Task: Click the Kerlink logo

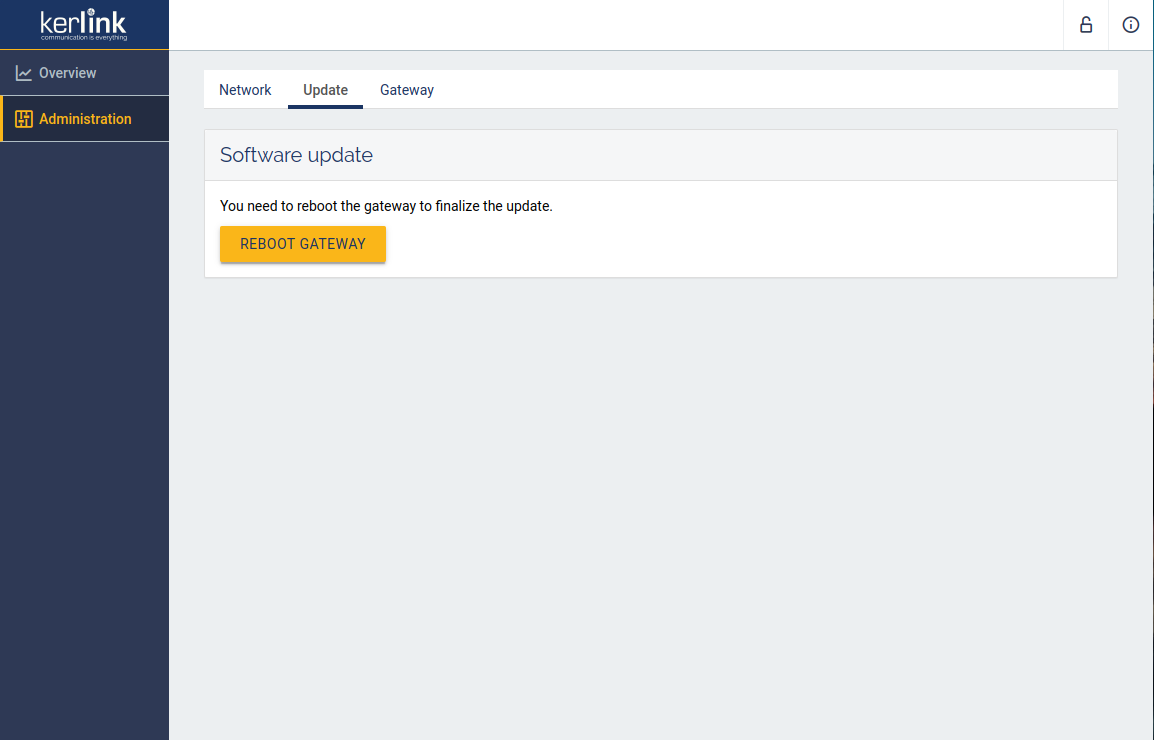Action: click(84, 22)
